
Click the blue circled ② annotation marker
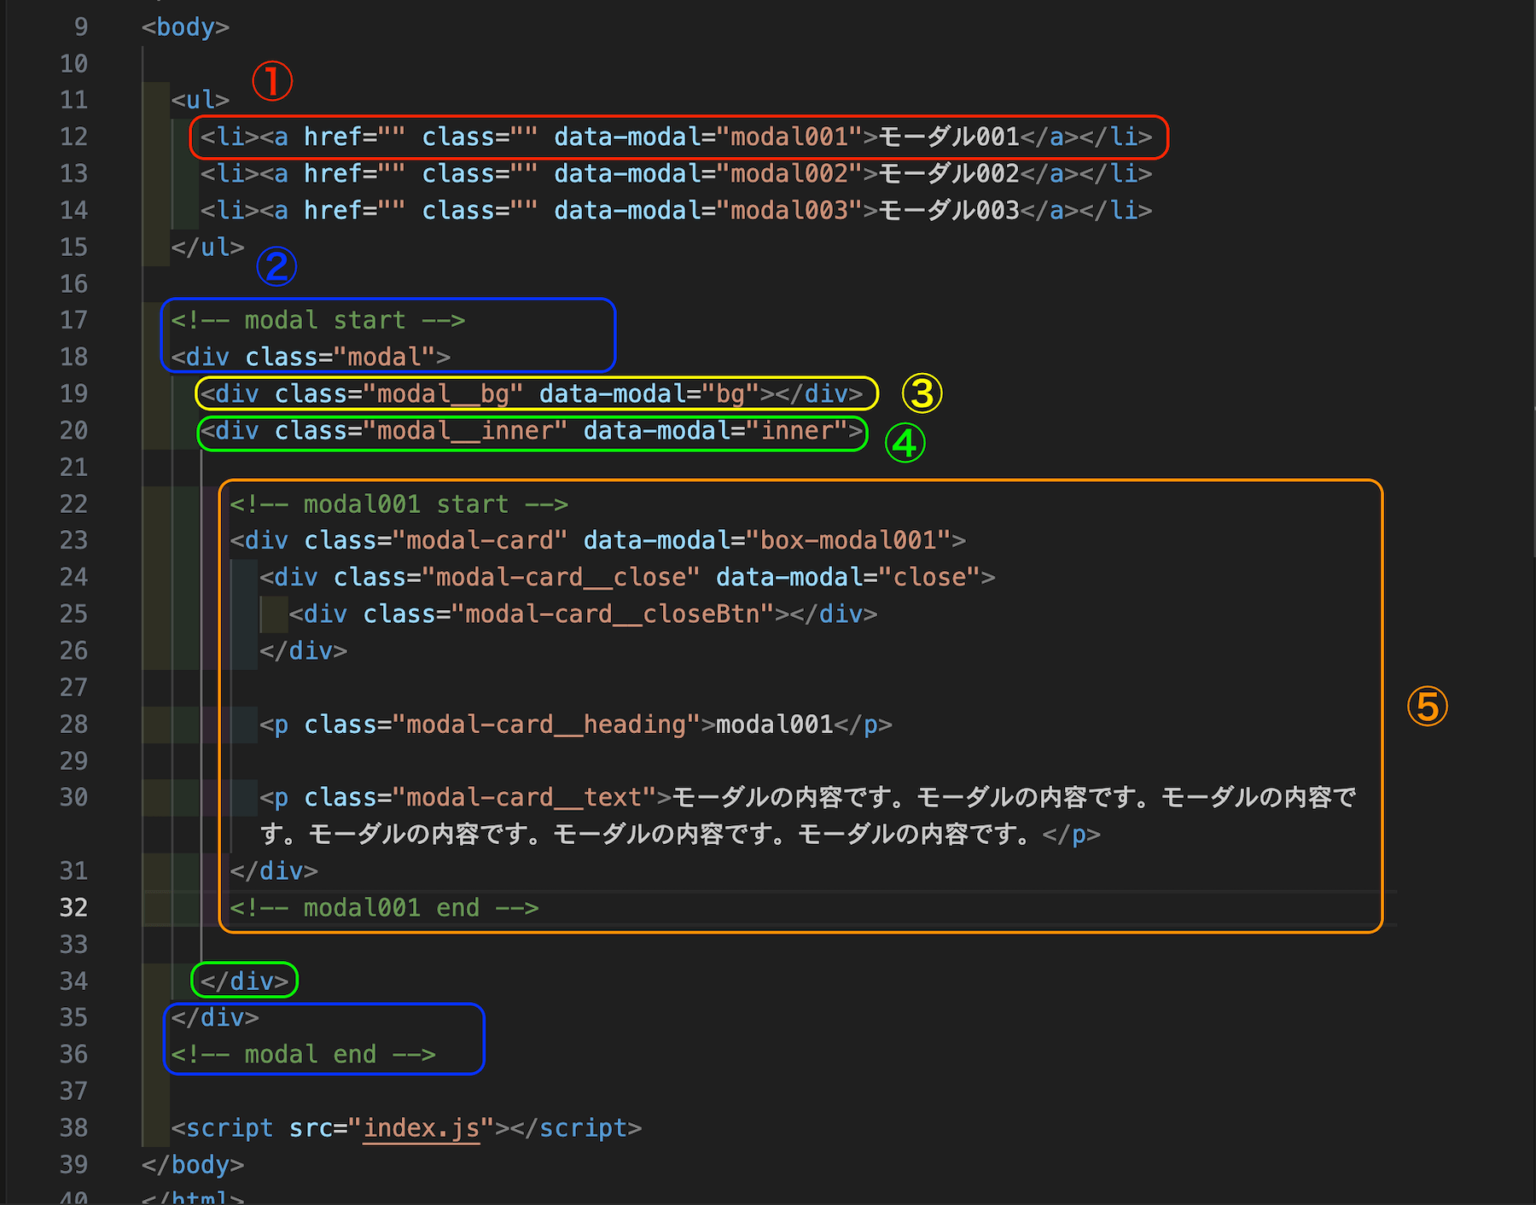pyautogui.click(x=277, y=266)
